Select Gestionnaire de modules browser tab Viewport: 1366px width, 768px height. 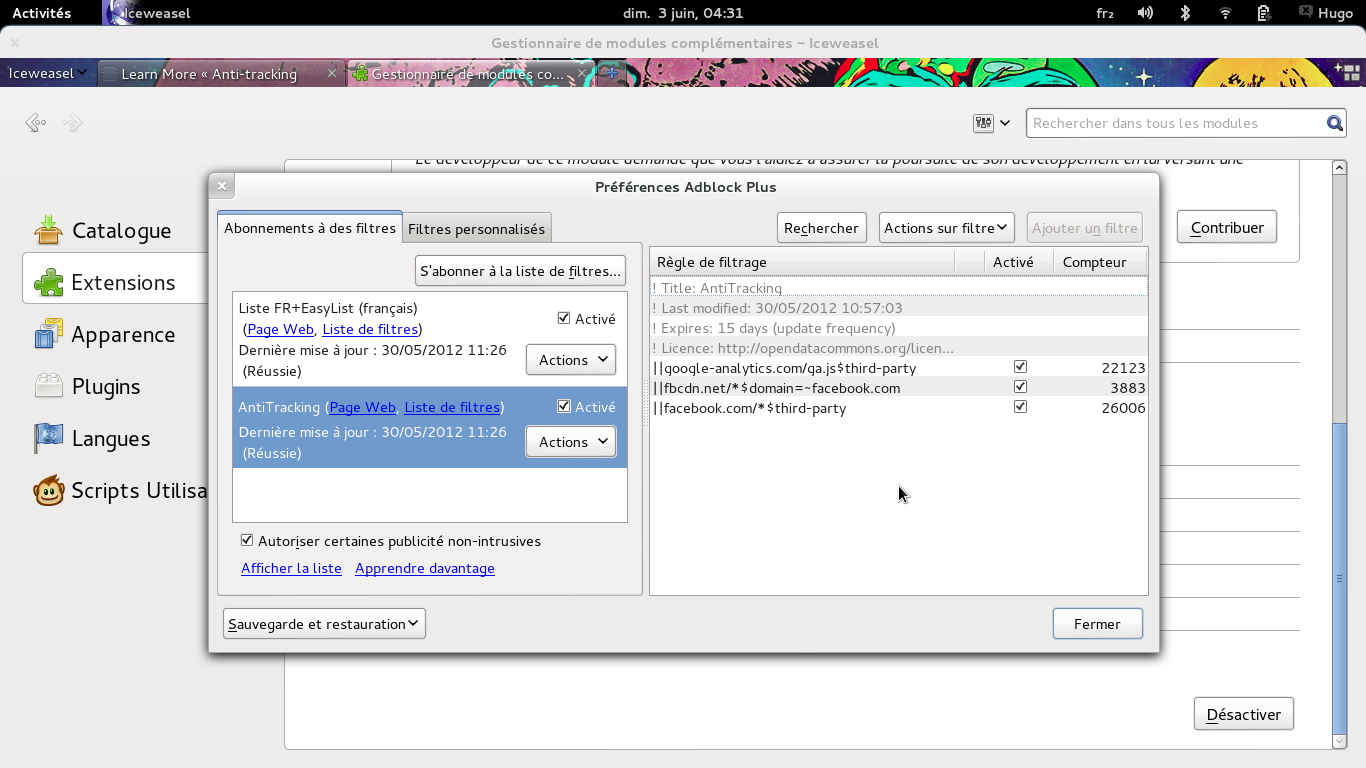click(x=471, y=73)
